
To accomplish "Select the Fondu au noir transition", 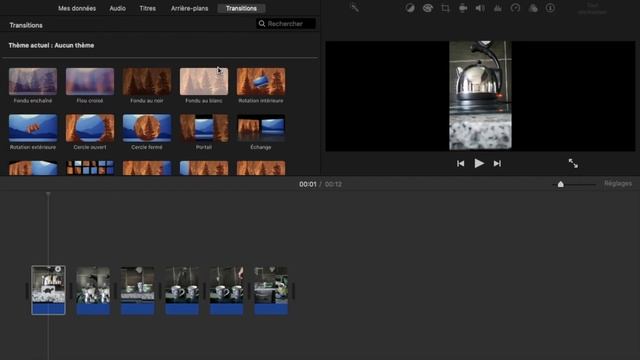I will (x=147, y=81).
